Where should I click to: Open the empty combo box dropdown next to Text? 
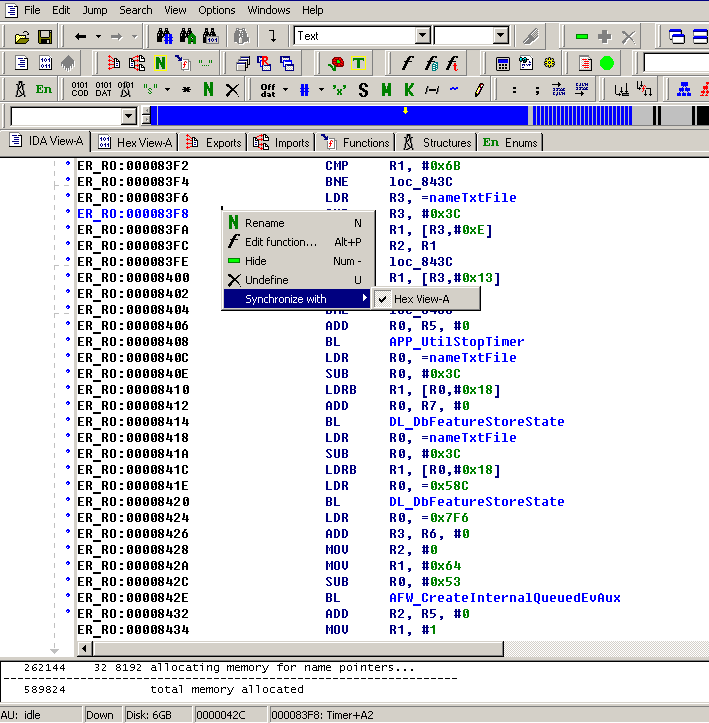click(500, 36)
